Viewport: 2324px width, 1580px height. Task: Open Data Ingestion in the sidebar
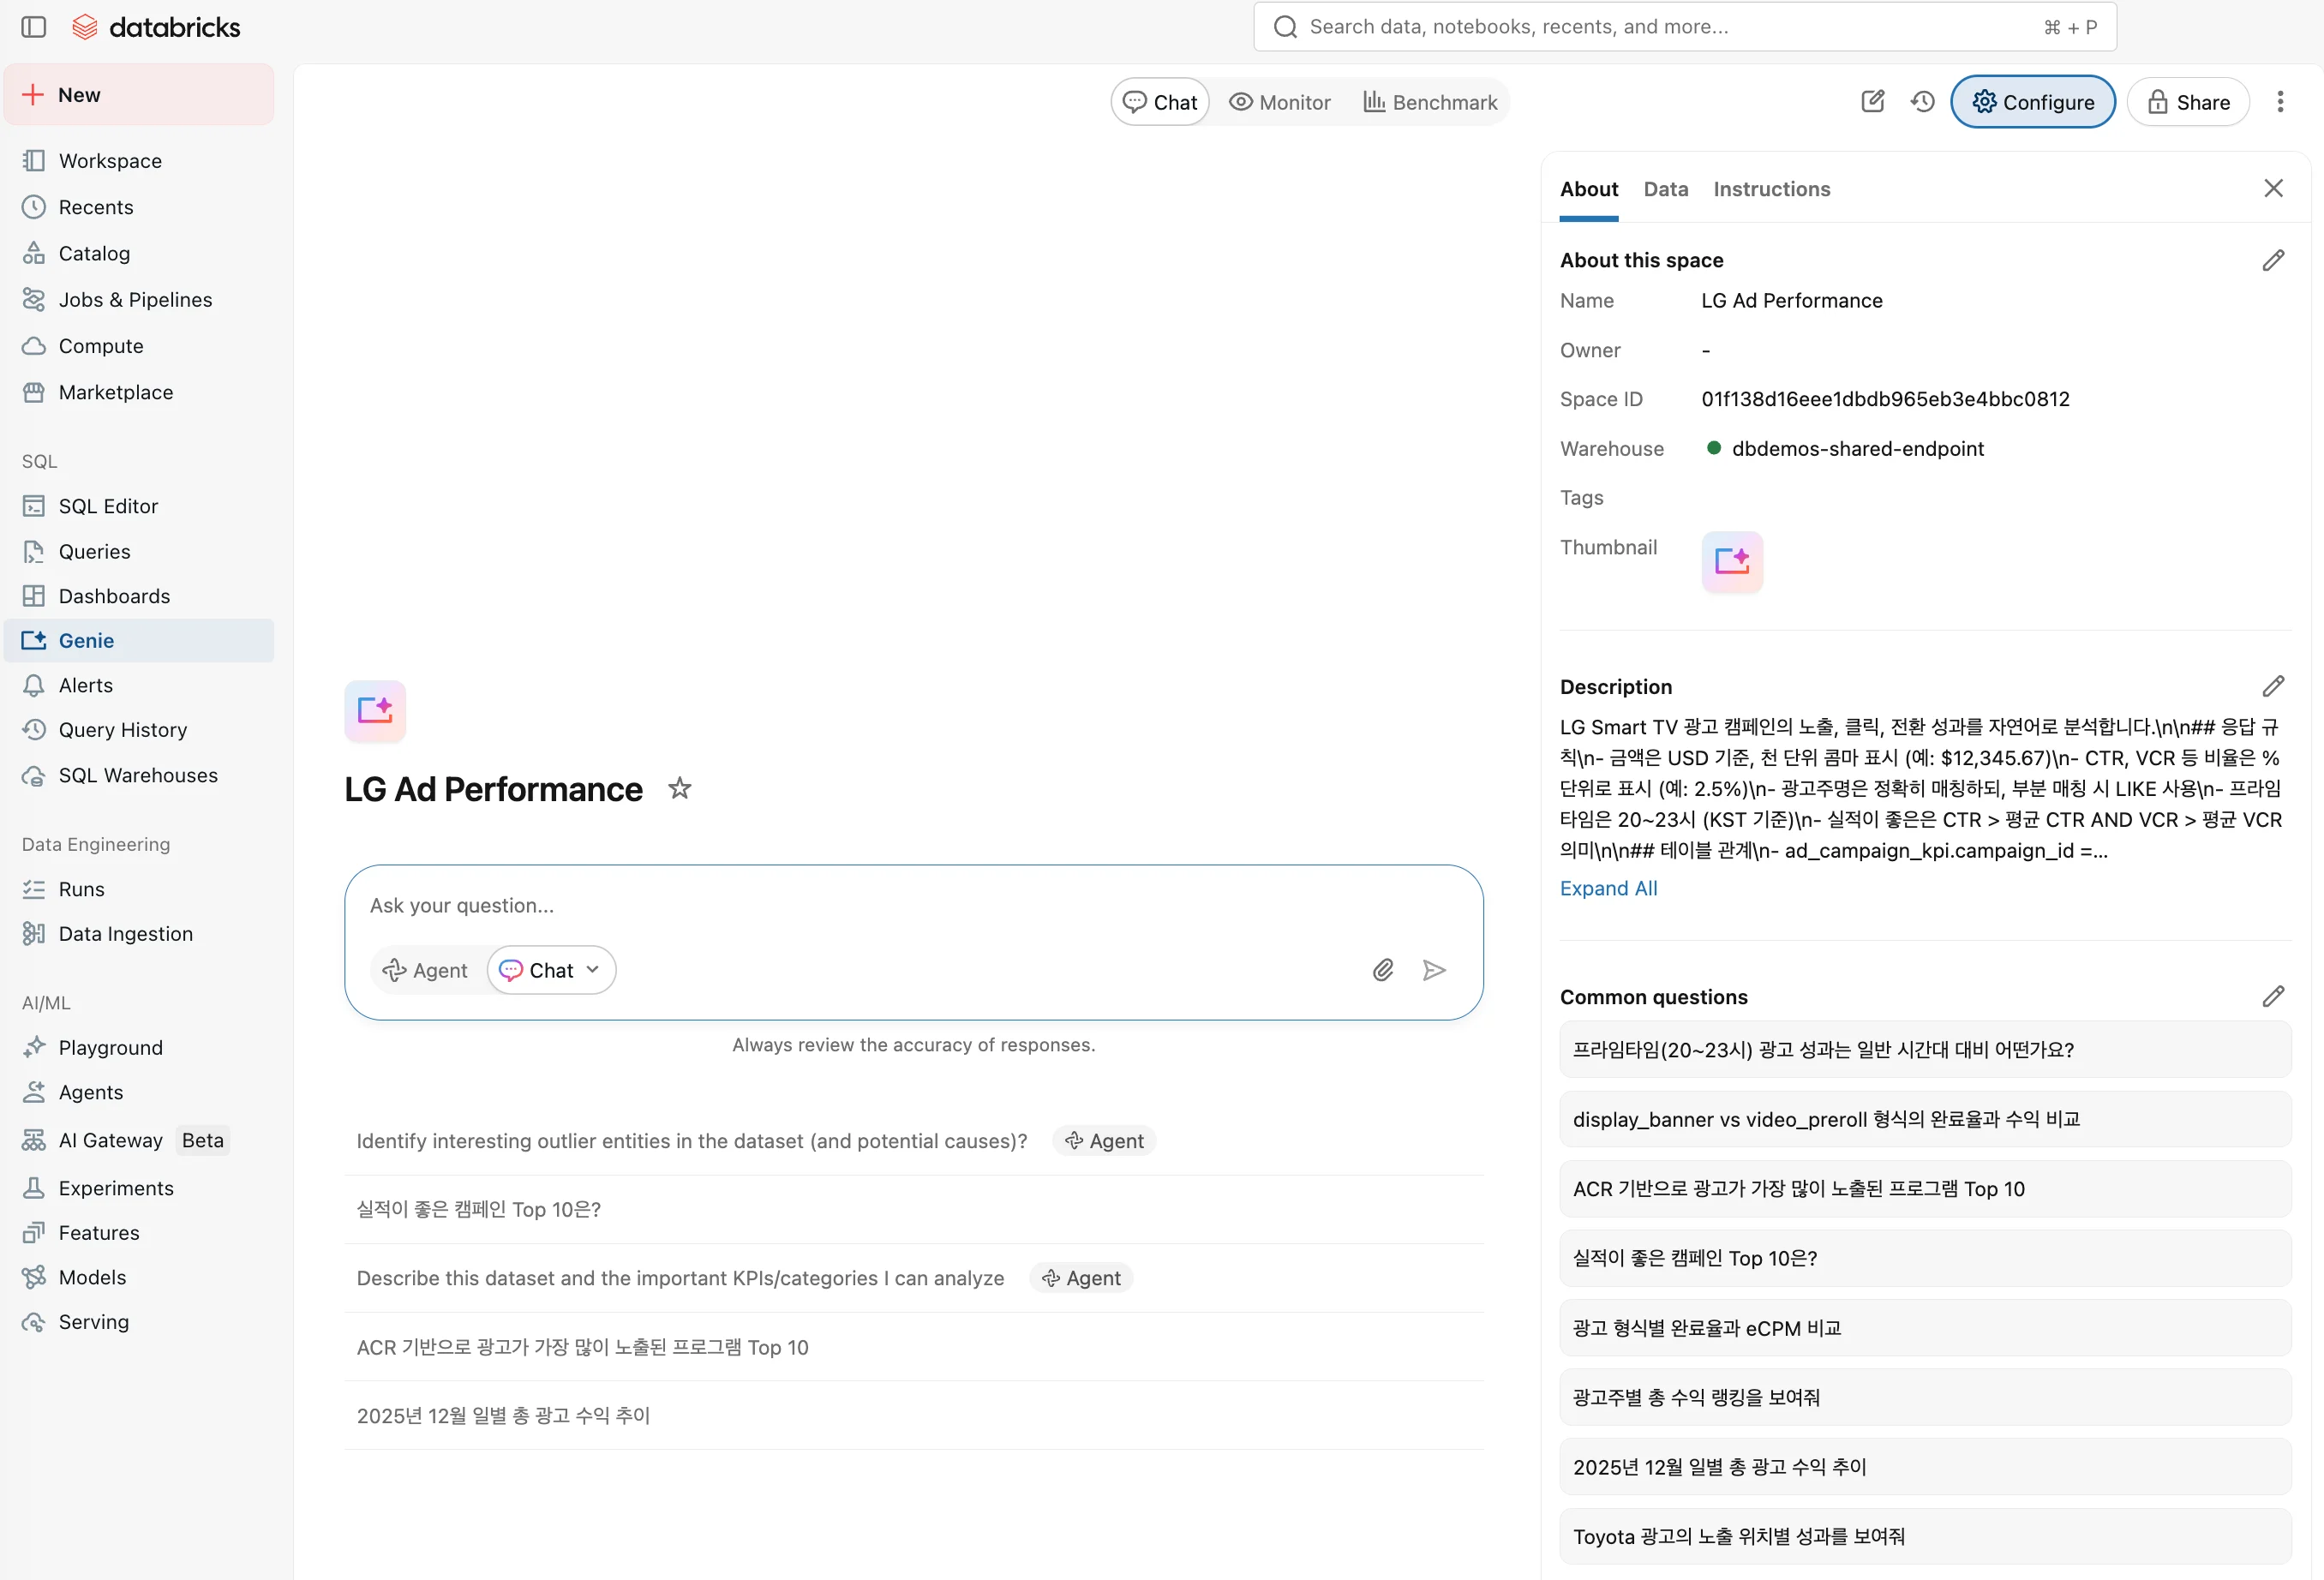139,934
